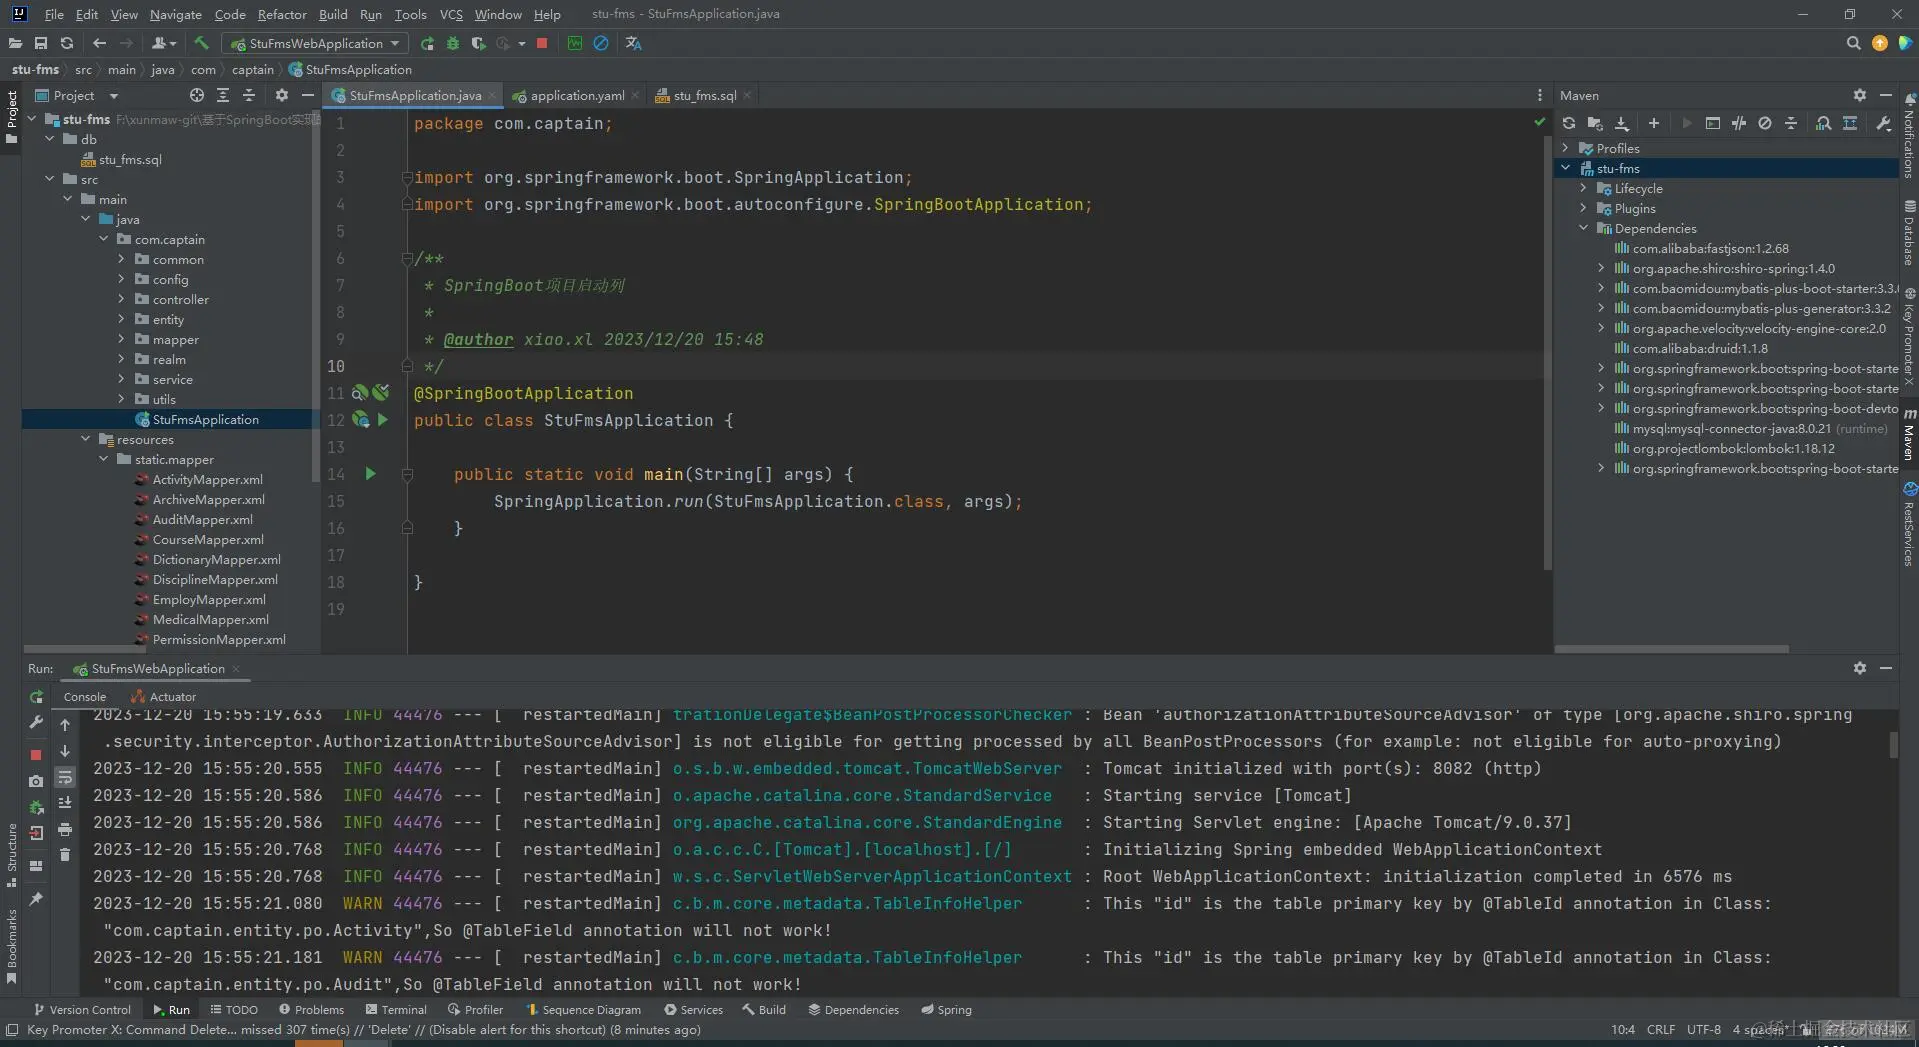Click Expand All icon in Project panel
1919x1047 pixels.
coord(223,95)
